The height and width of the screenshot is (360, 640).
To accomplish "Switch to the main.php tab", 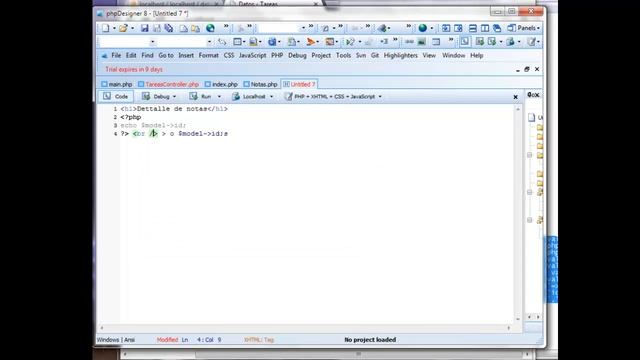I will (x=117, y=84).
